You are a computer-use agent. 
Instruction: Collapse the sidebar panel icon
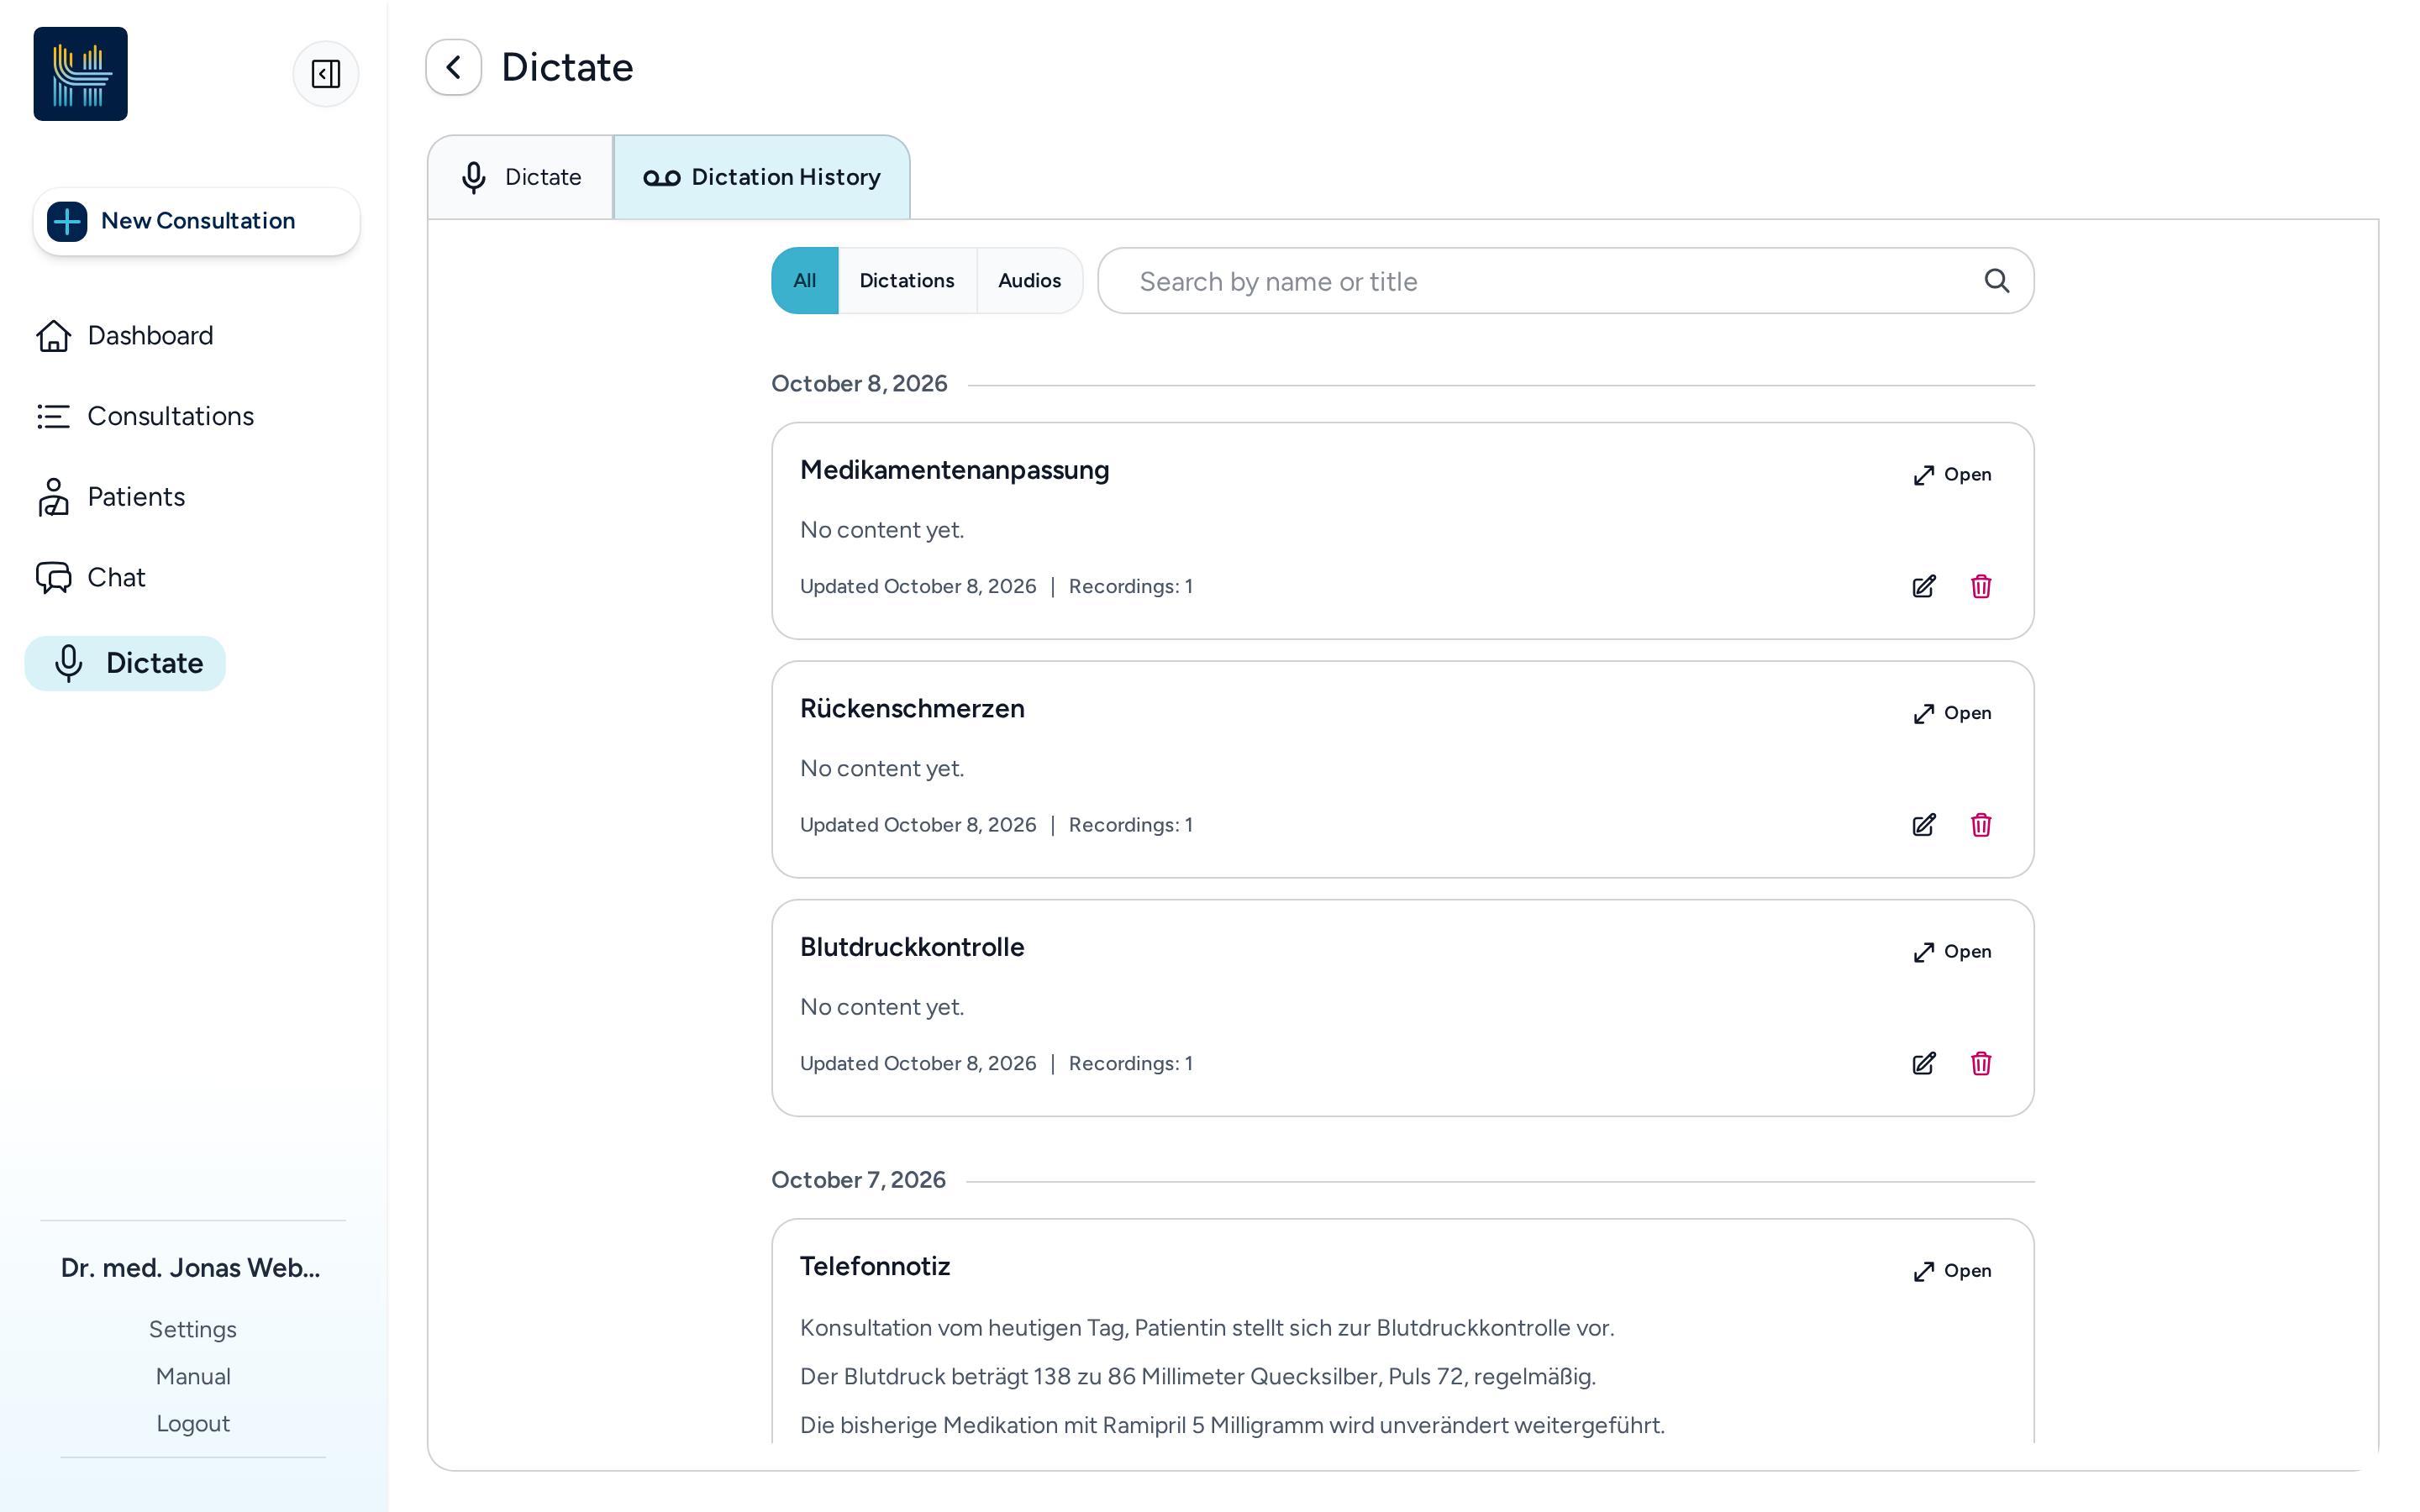tap(326, 74)
